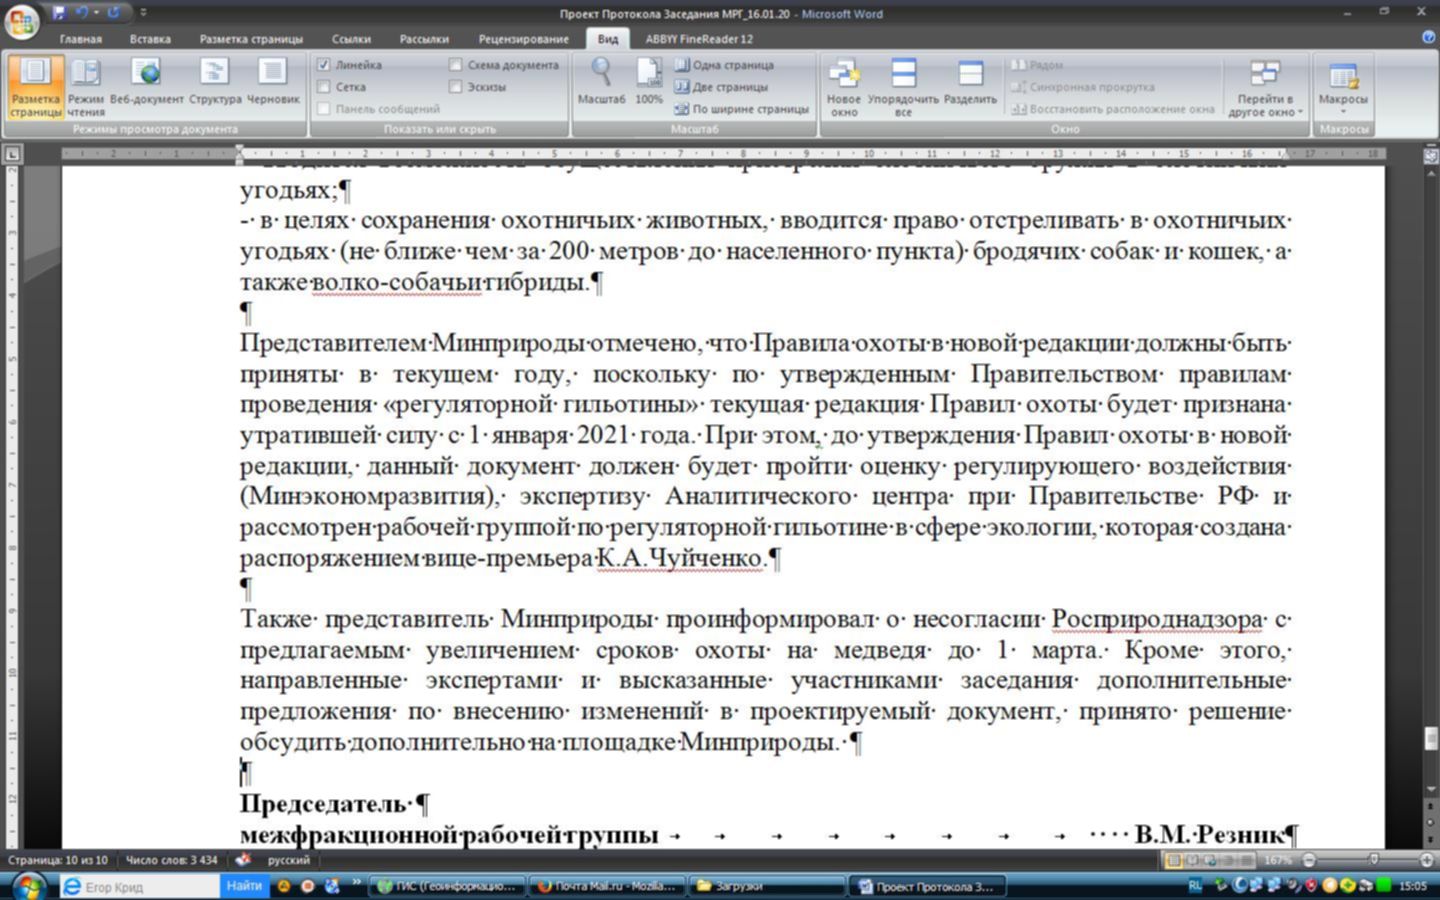Fit По ширине страницы
The height and width of the screenshot is (900, 1440).
[741, 109]
